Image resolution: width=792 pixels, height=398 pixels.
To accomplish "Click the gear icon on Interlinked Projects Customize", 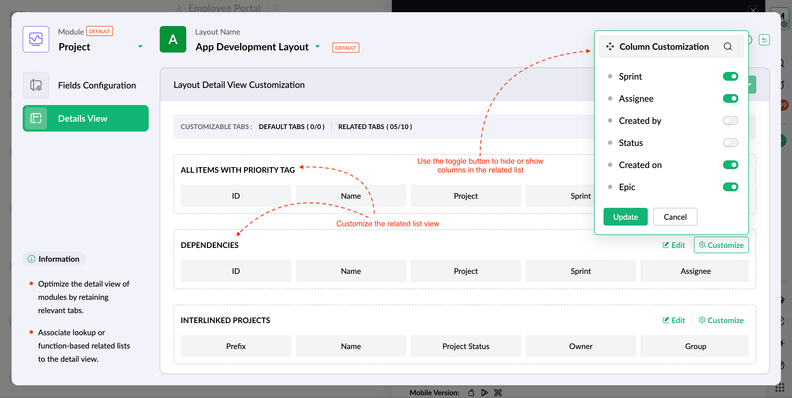I will click(702, 320).
